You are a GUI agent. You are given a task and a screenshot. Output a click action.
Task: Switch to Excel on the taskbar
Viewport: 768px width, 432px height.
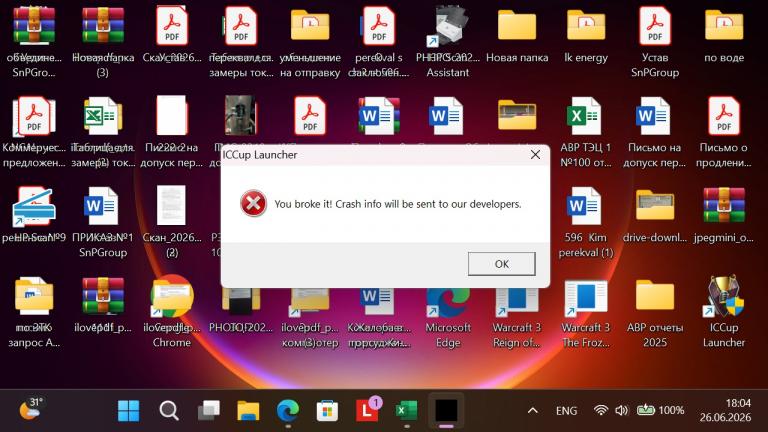[x=407, y=410]
